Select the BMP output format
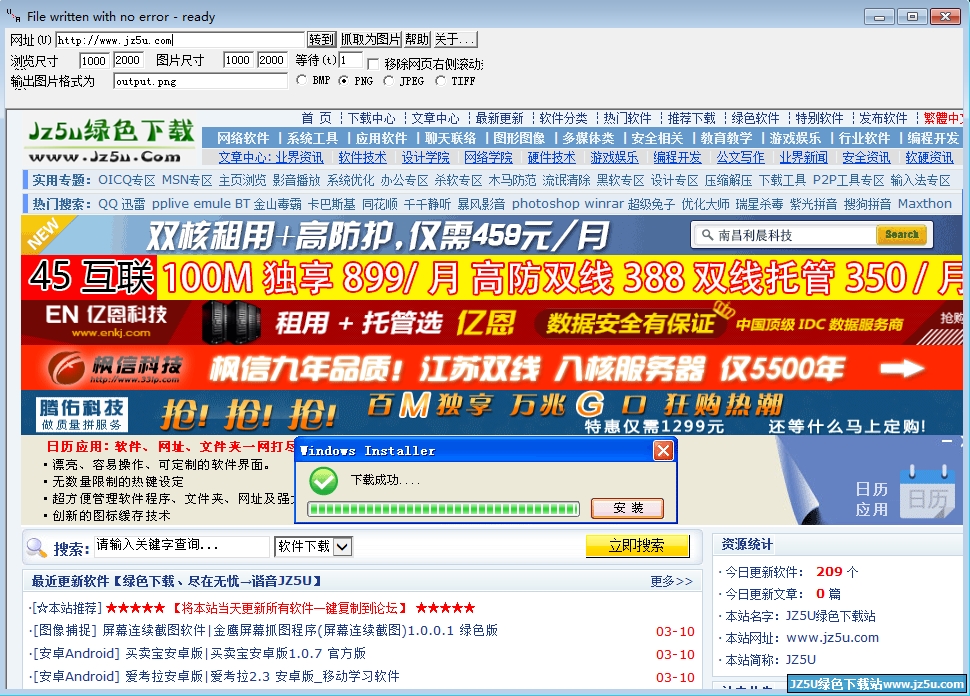 (301, 80)
